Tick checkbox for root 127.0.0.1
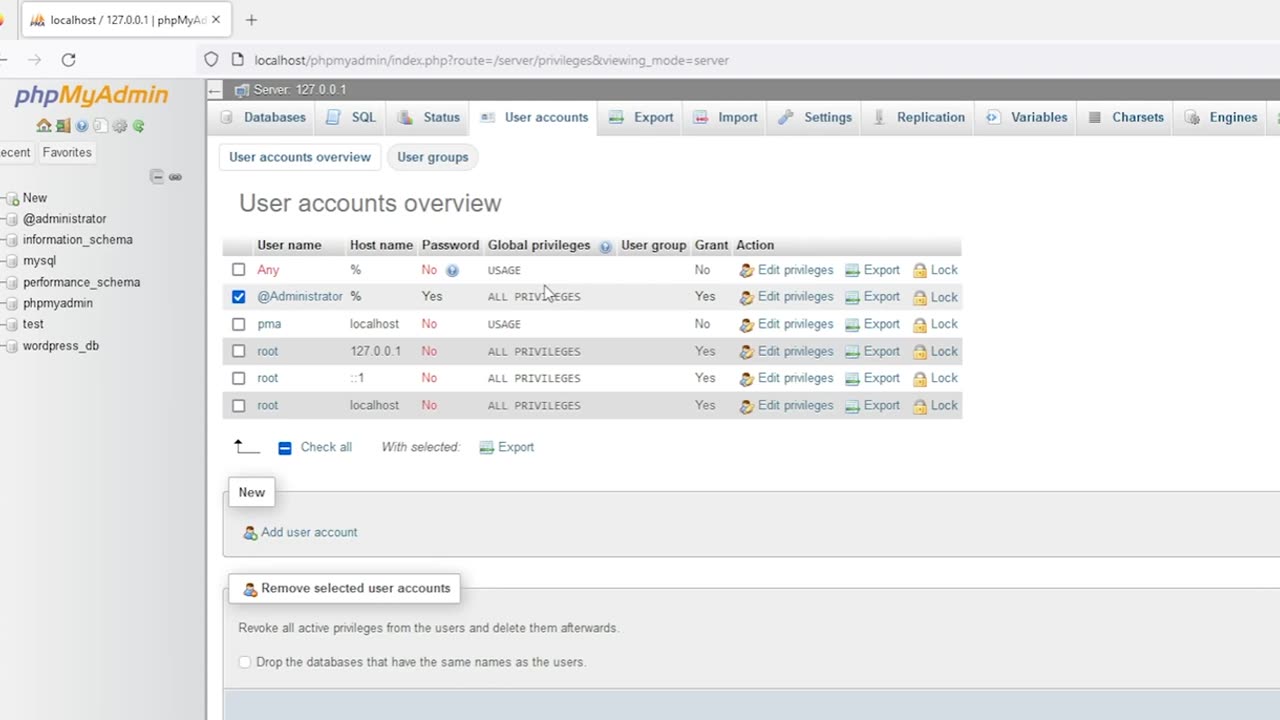The height and width of the screenshot is (720, 1280). click(238, 351)
